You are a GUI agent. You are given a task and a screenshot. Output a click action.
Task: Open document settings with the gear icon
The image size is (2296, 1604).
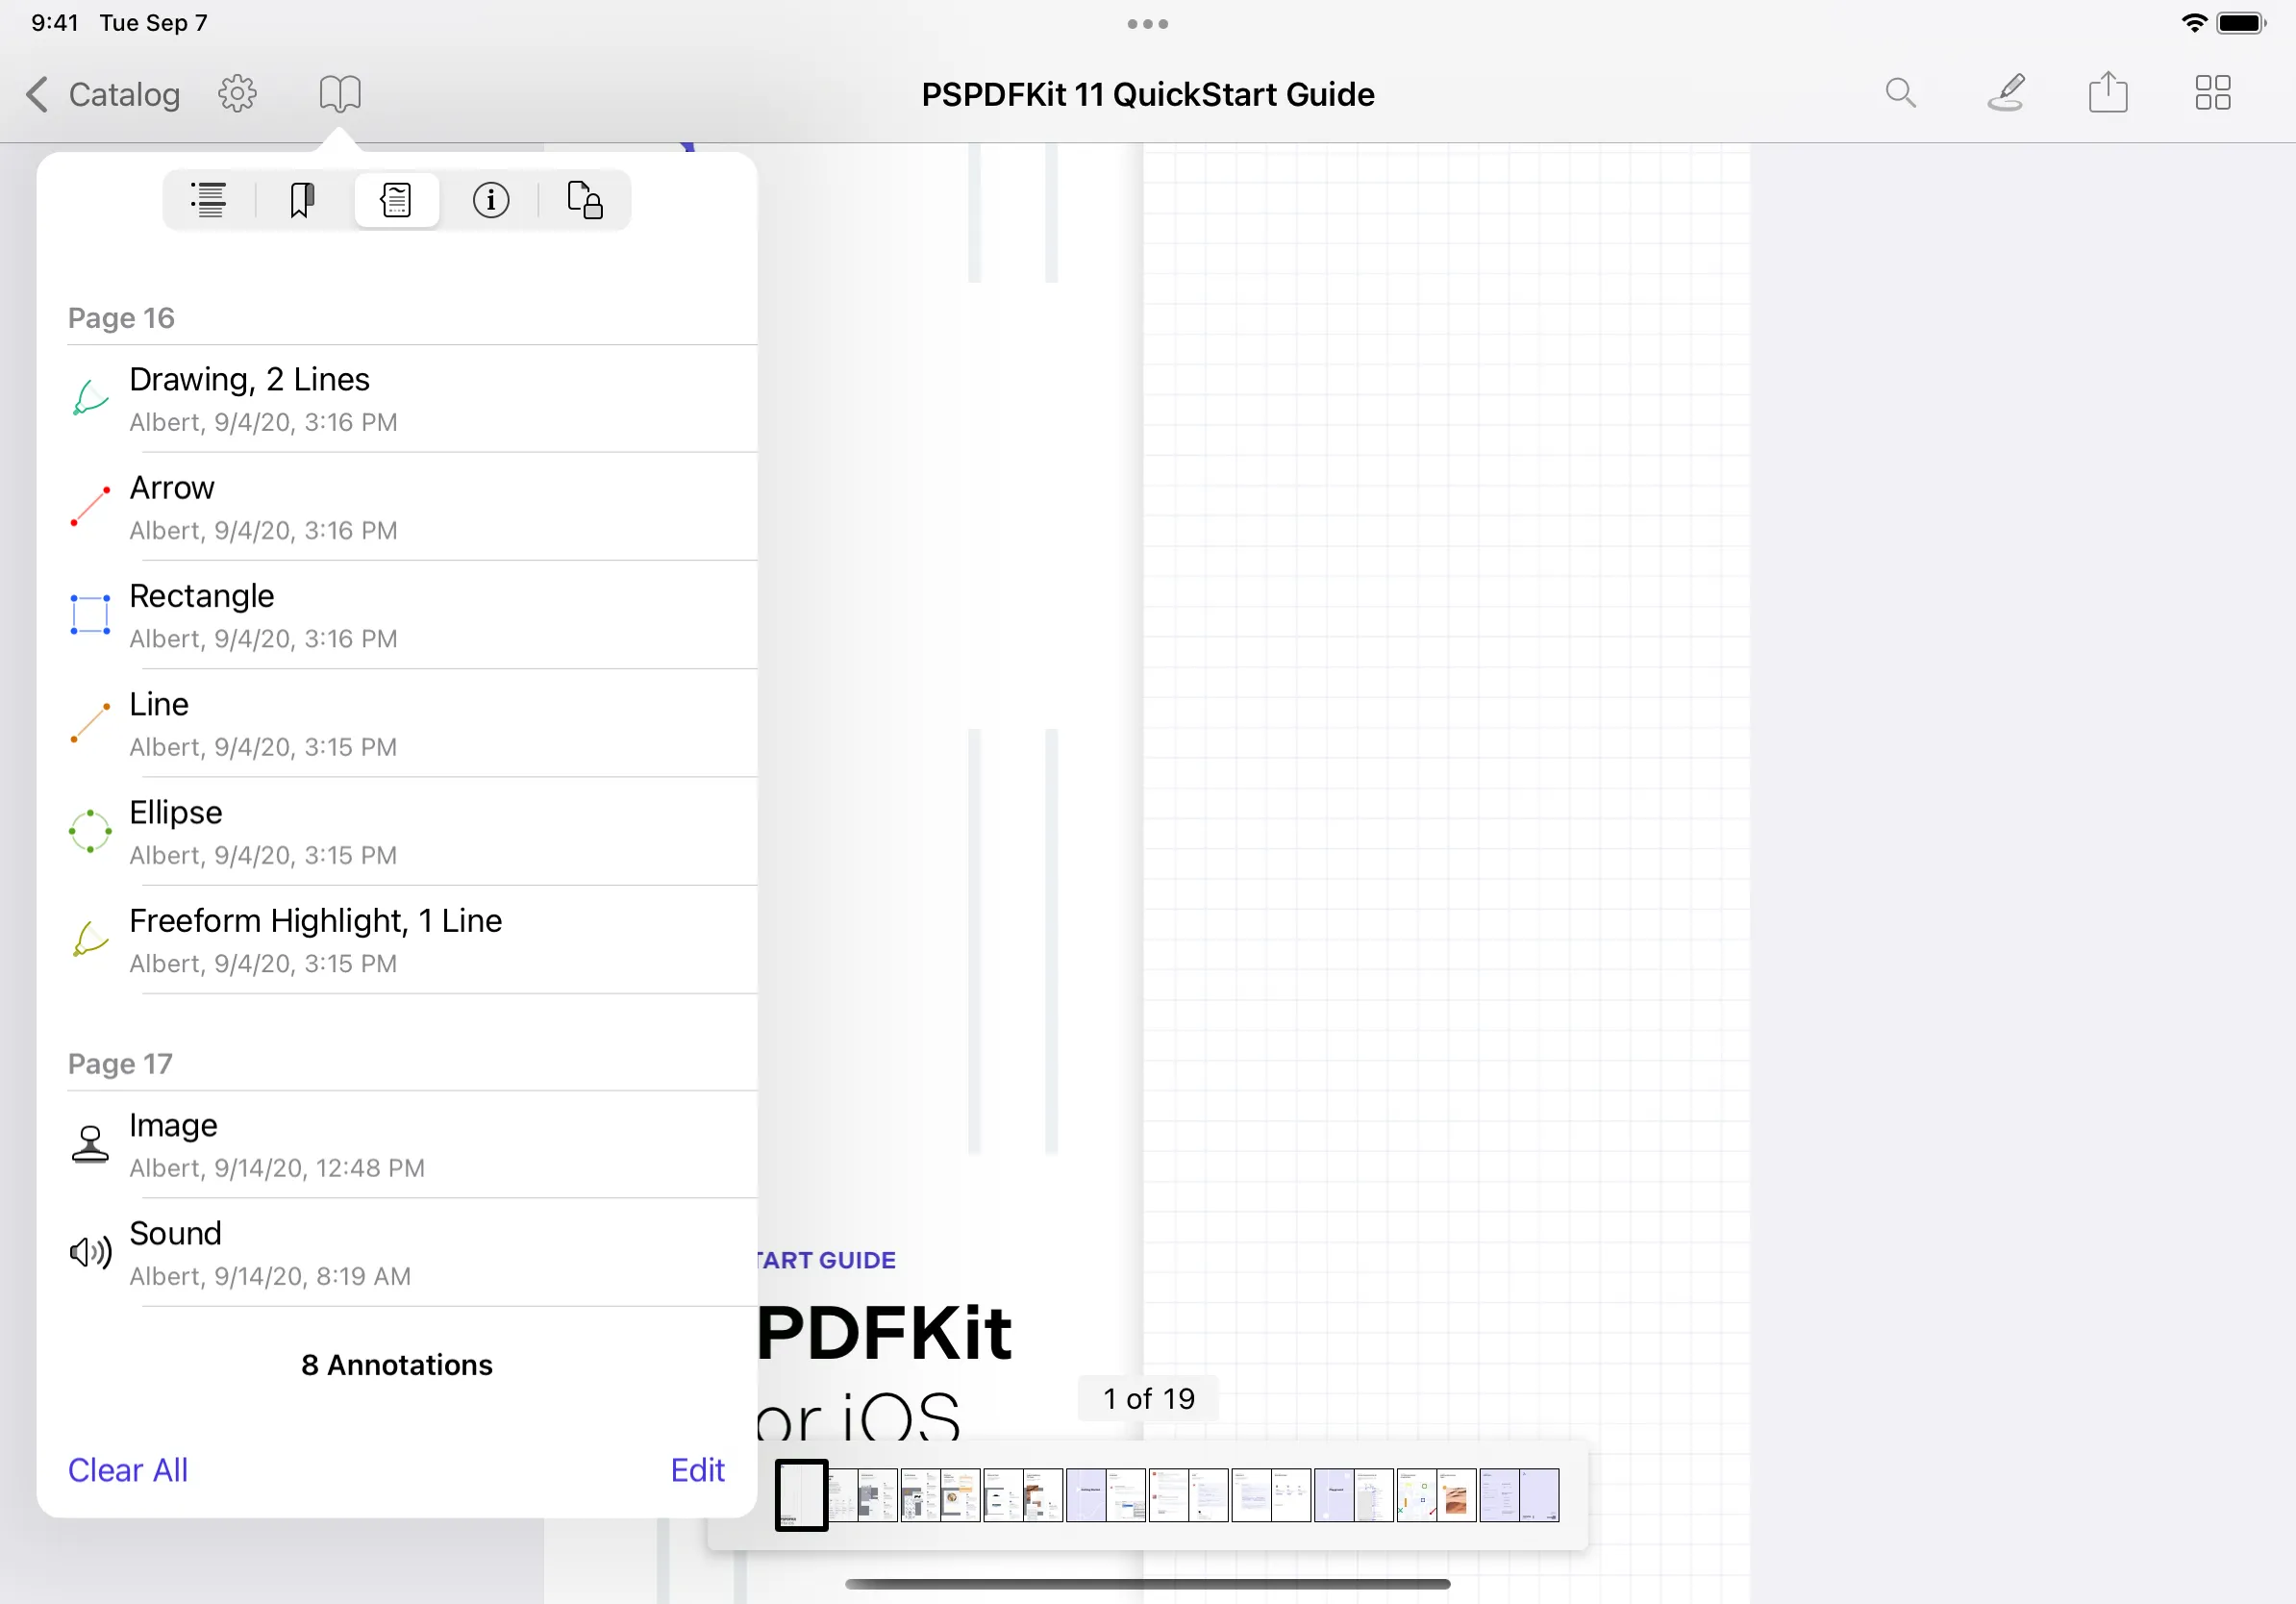237,93
